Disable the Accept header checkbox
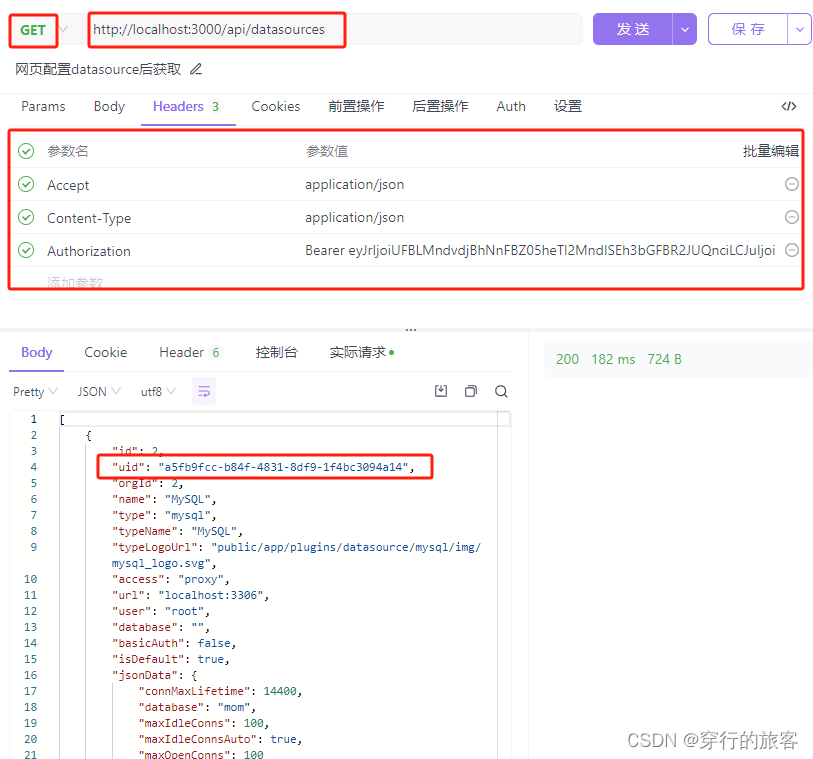This screenshot has width=813, height=759. (x=26, y=184)
